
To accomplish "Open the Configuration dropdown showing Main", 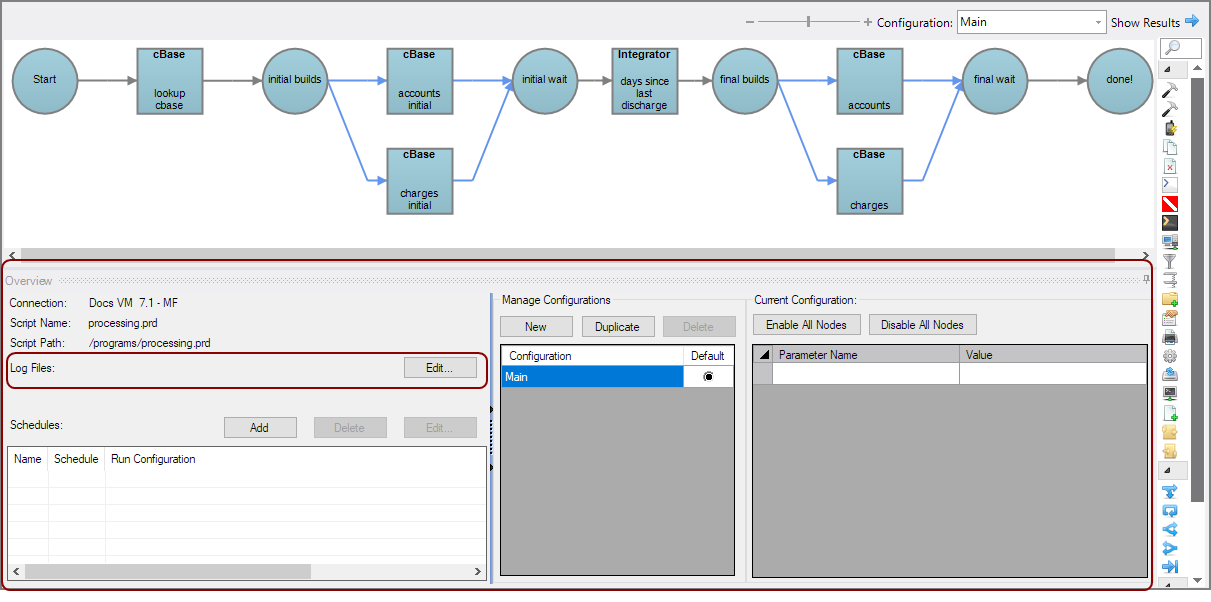I will click(x=1031, y=22).
